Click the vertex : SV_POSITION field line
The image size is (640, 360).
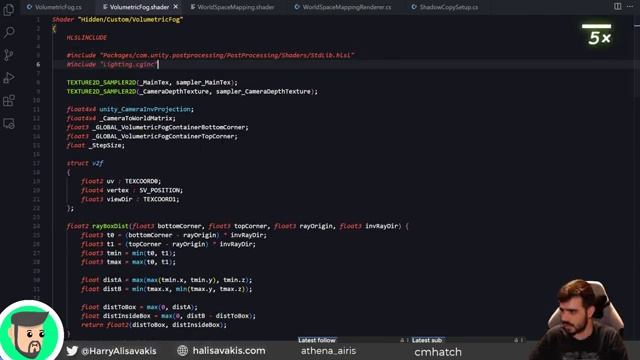132,190
